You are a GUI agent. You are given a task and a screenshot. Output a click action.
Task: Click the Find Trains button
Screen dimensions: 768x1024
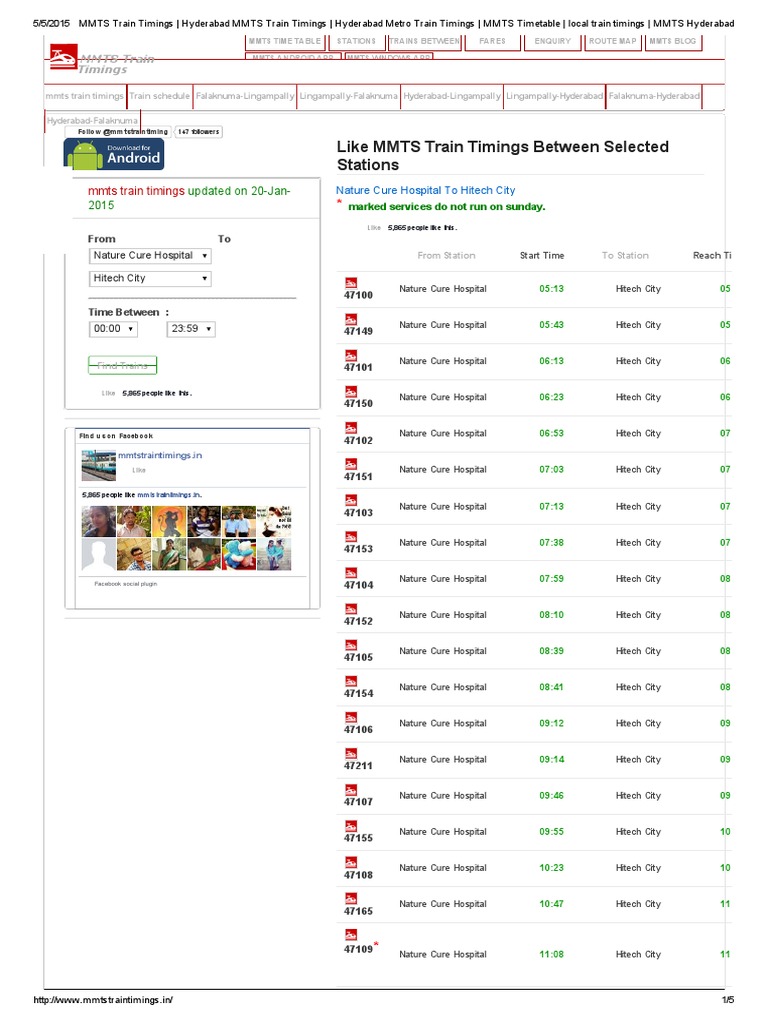click(123, 365)
